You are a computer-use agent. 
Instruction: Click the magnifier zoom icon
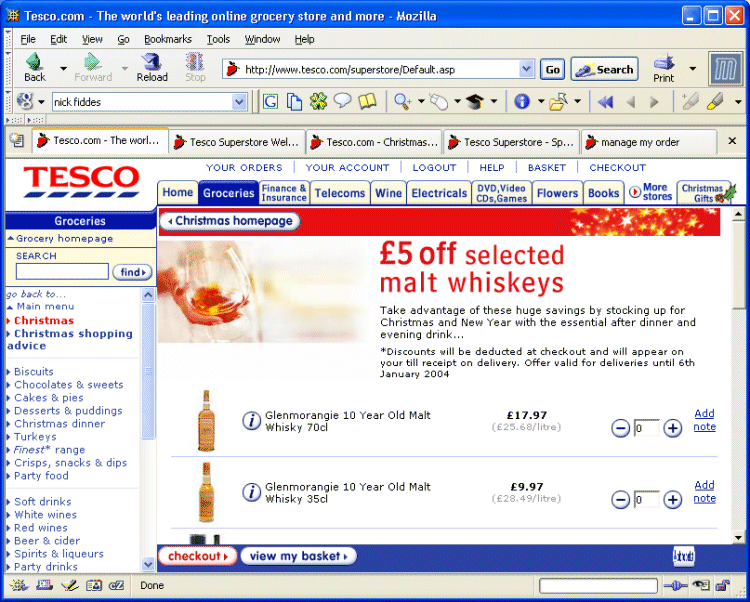click(x=403, y=101)
